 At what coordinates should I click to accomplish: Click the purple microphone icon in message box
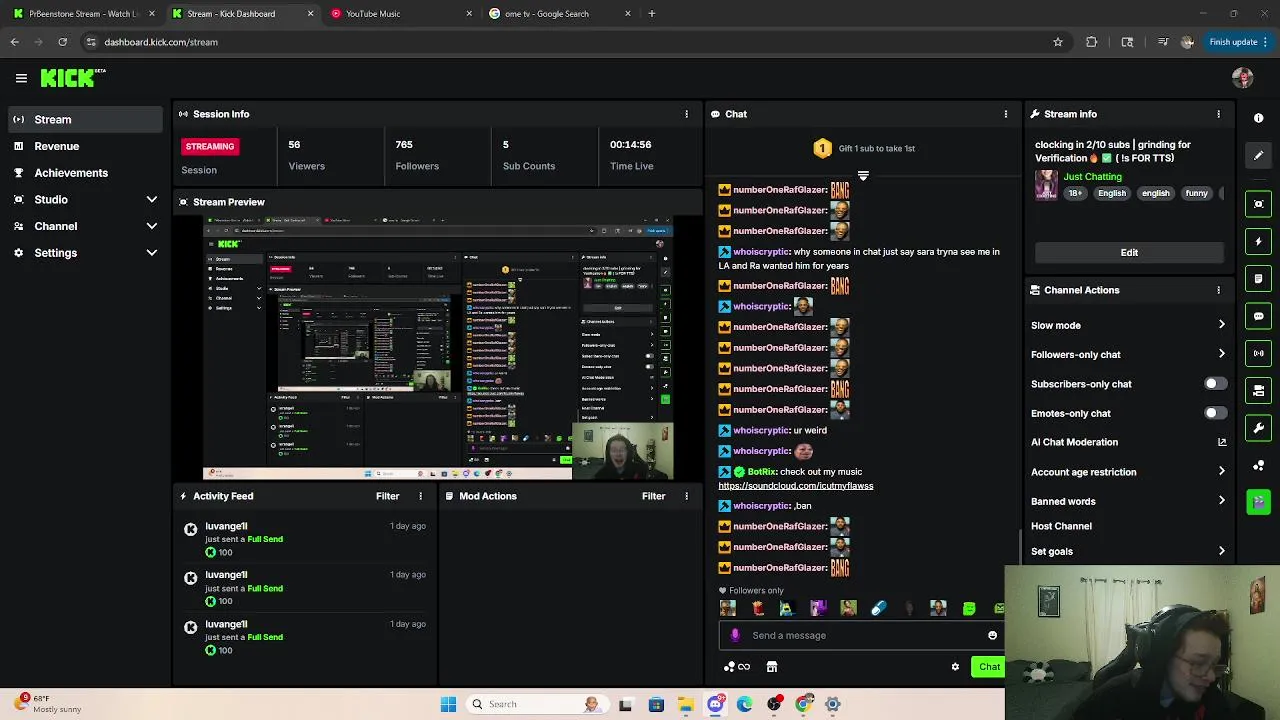tap(735, 635)
